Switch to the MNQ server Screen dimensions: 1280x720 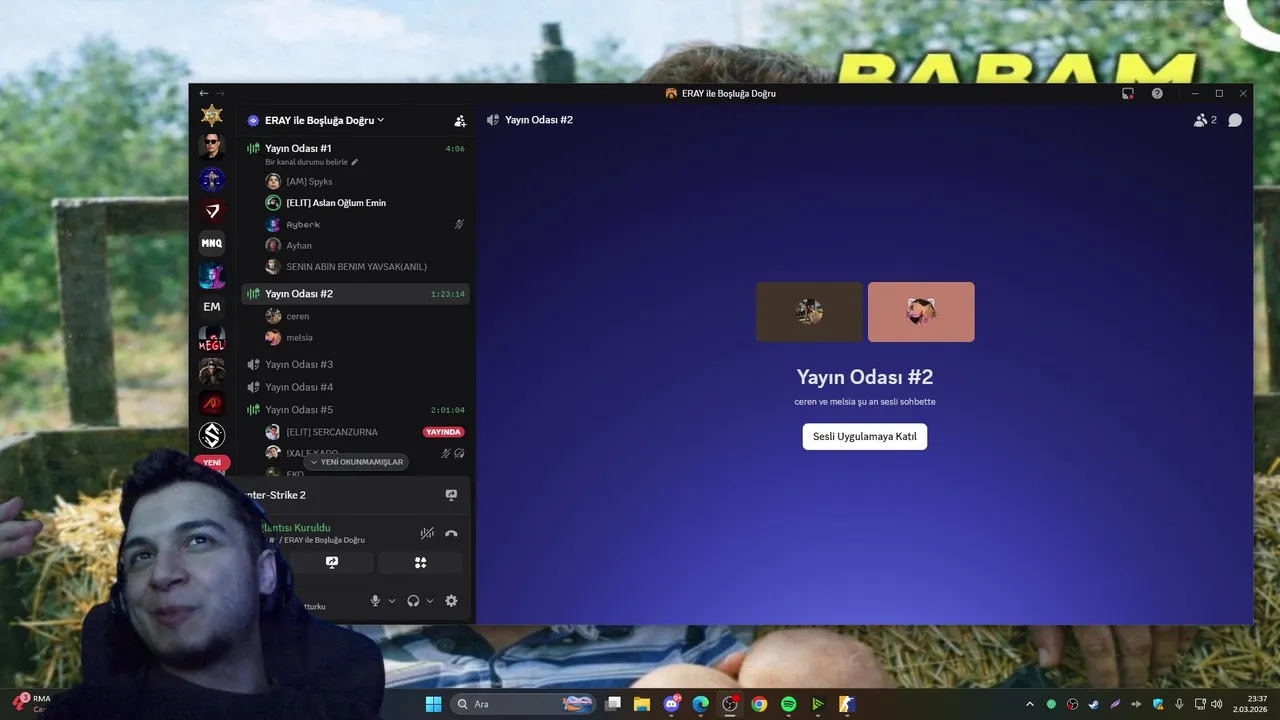tap(211, 243)
